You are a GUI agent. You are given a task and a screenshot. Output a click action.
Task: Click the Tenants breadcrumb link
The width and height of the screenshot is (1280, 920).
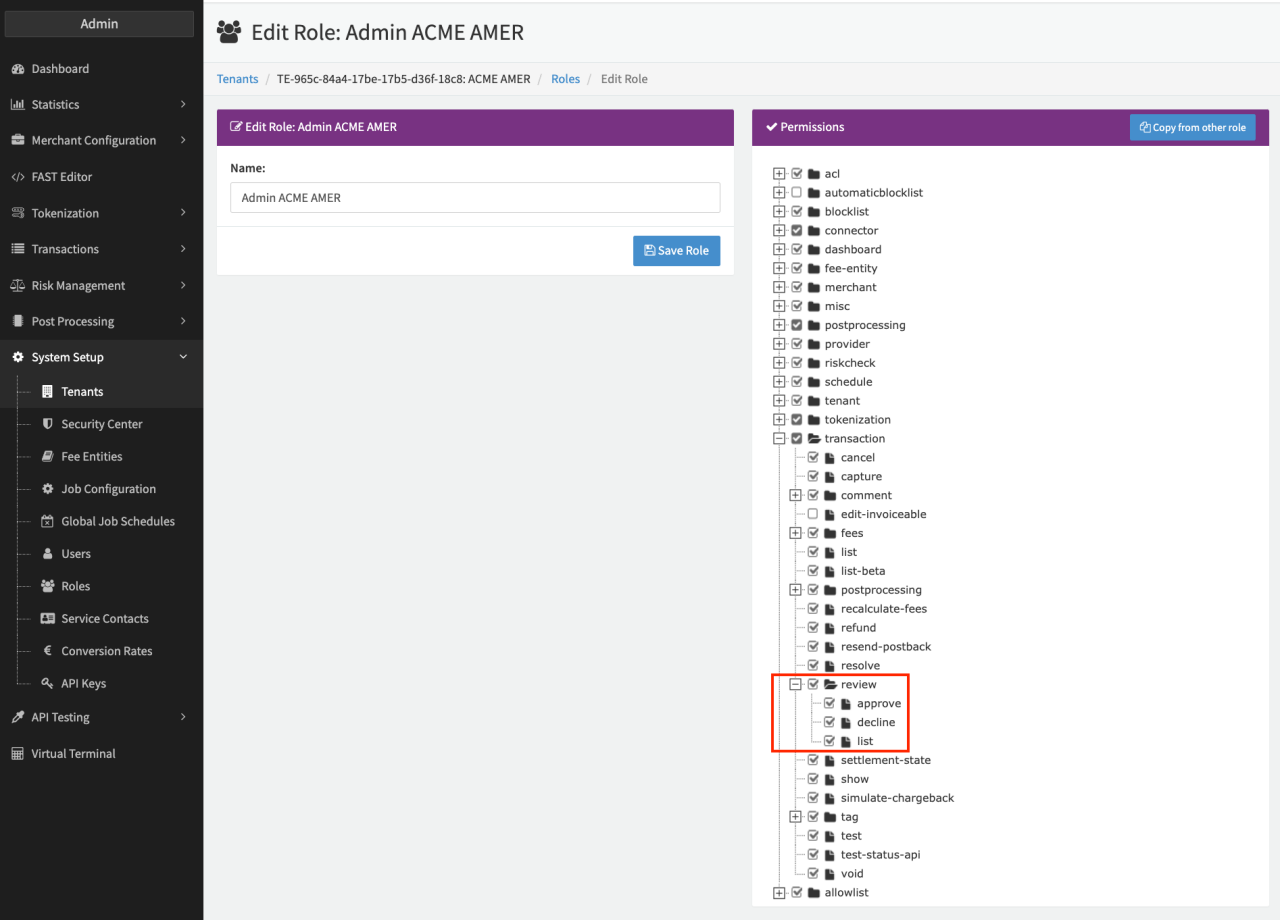click(x=238, y=79)
